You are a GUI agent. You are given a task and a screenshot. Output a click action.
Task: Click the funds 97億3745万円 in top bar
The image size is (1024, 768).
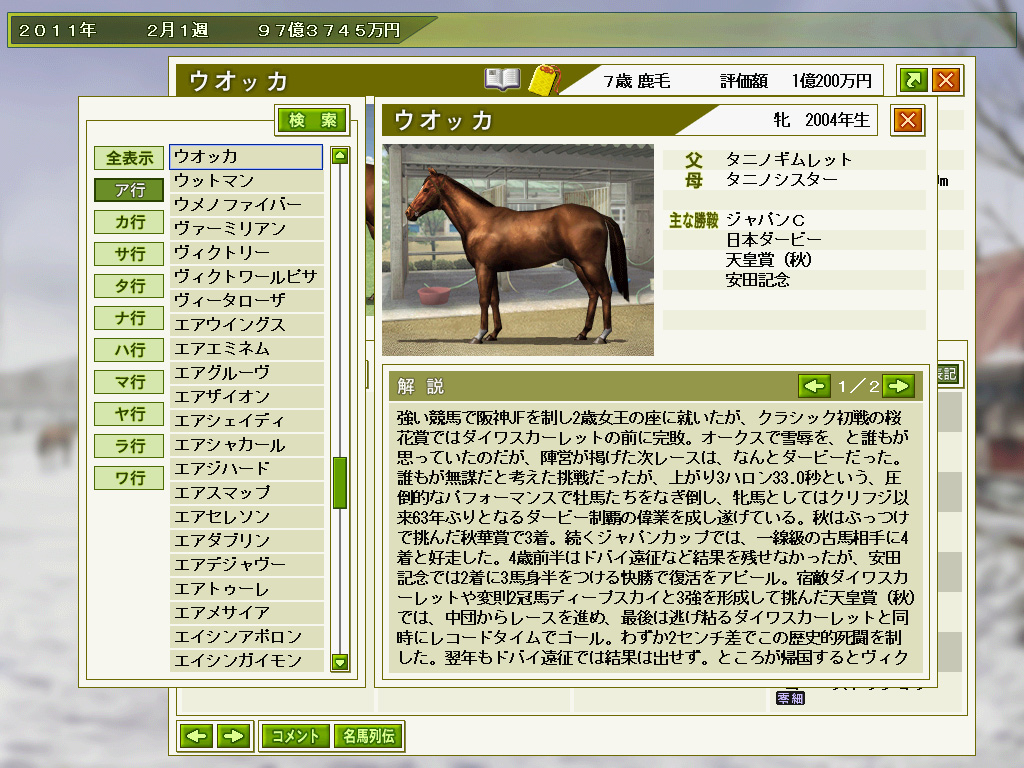pyautogui.click(x=329, y=31)
